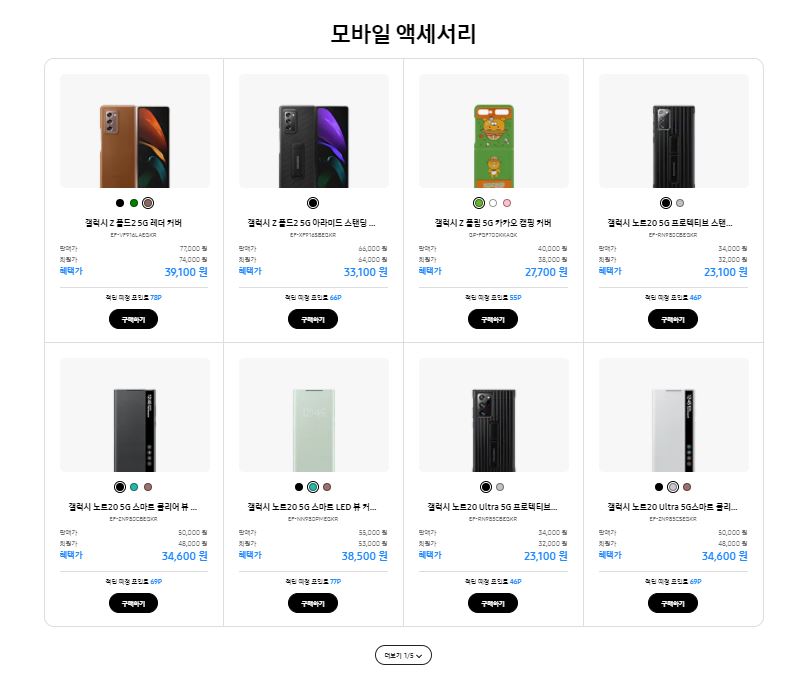The height and width of the screenshot is (694, 799).
Task: Buy the Note20 5G LED View cover
Action: [313, 603]
